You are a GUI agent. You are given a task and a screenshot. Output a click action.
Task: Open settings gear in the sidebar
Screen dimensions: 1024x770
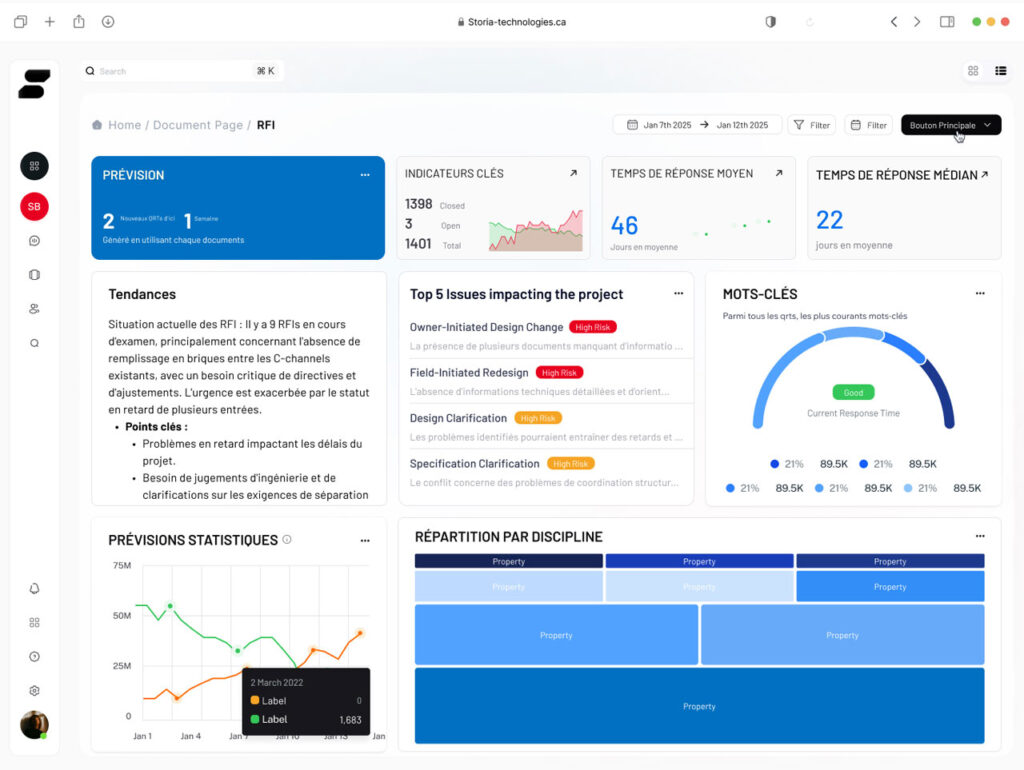tap(34, 691)
